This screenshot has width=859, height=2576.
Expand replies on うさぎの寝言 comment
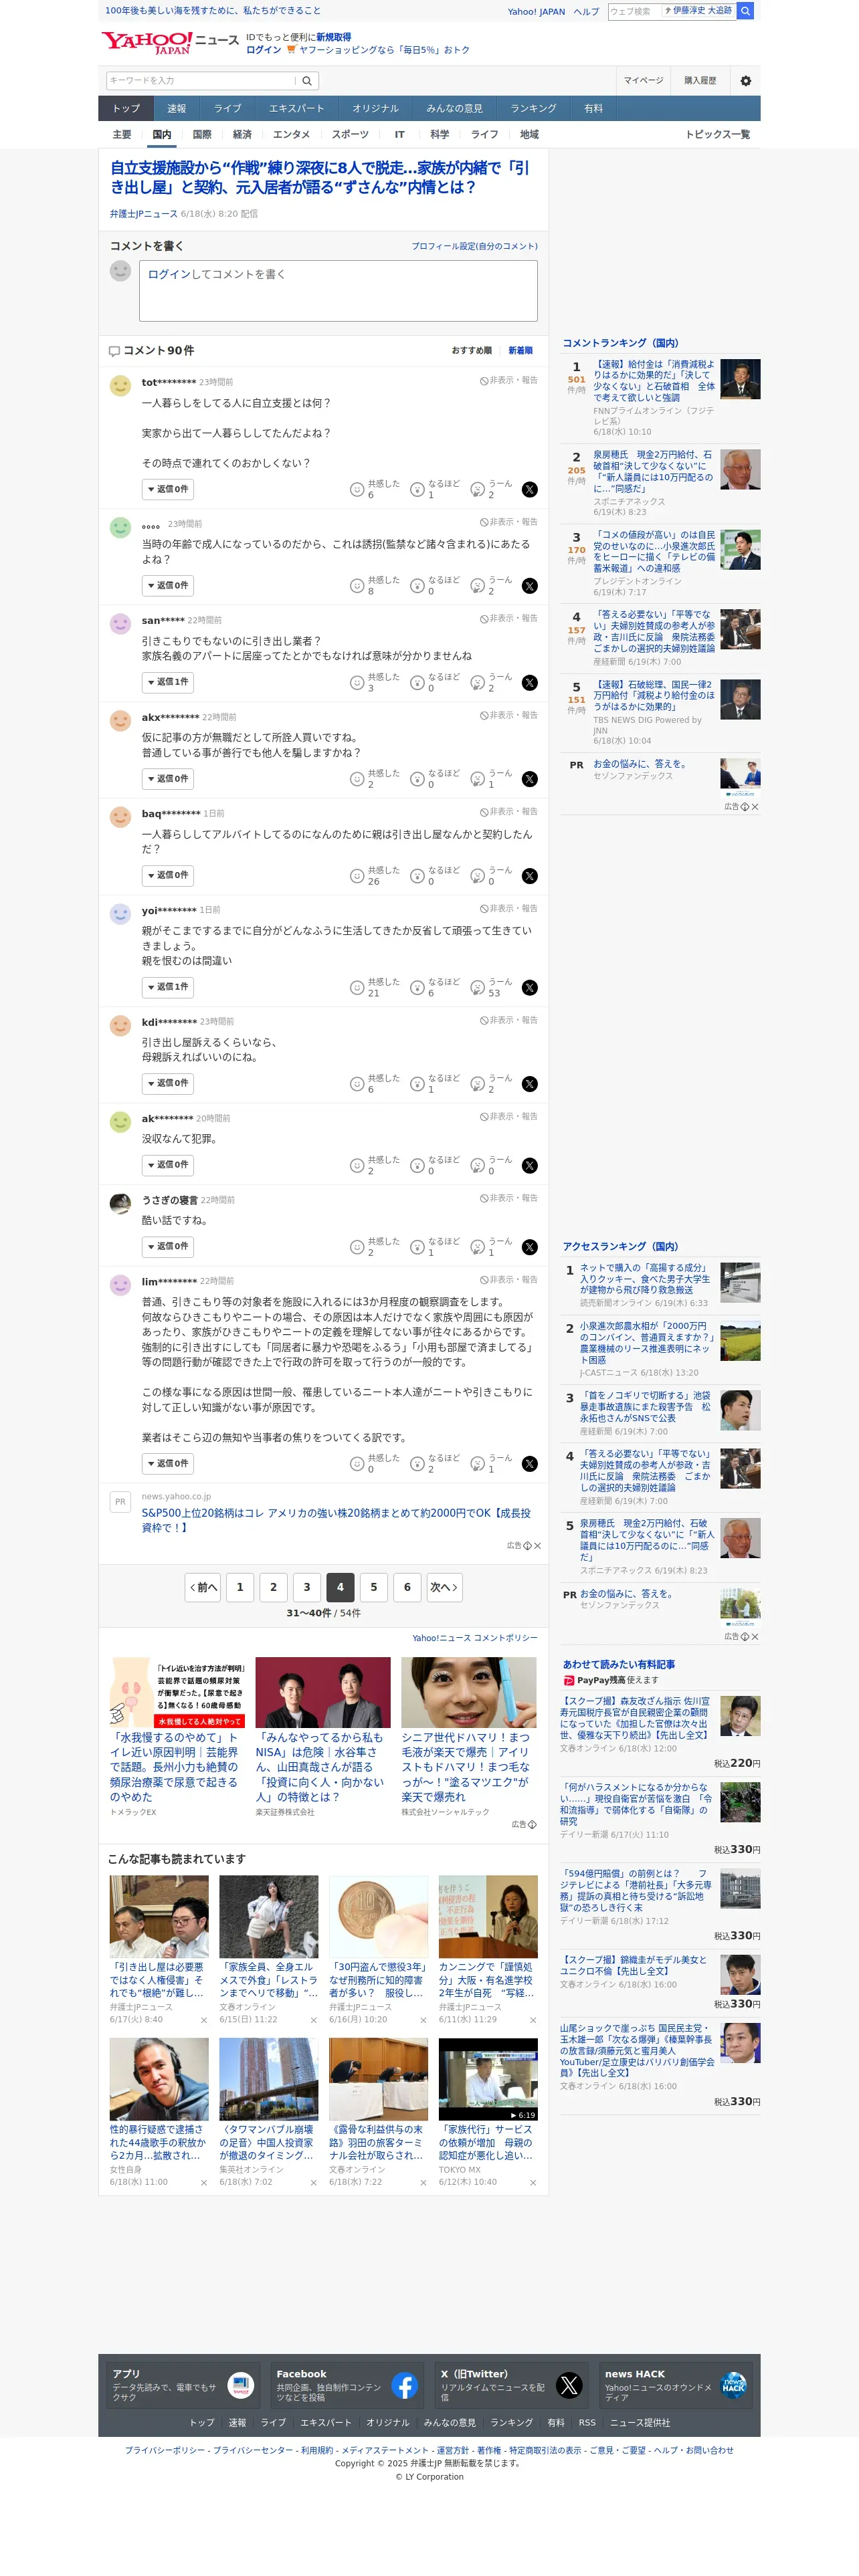pyautogui.click(x=167, y=1247)
